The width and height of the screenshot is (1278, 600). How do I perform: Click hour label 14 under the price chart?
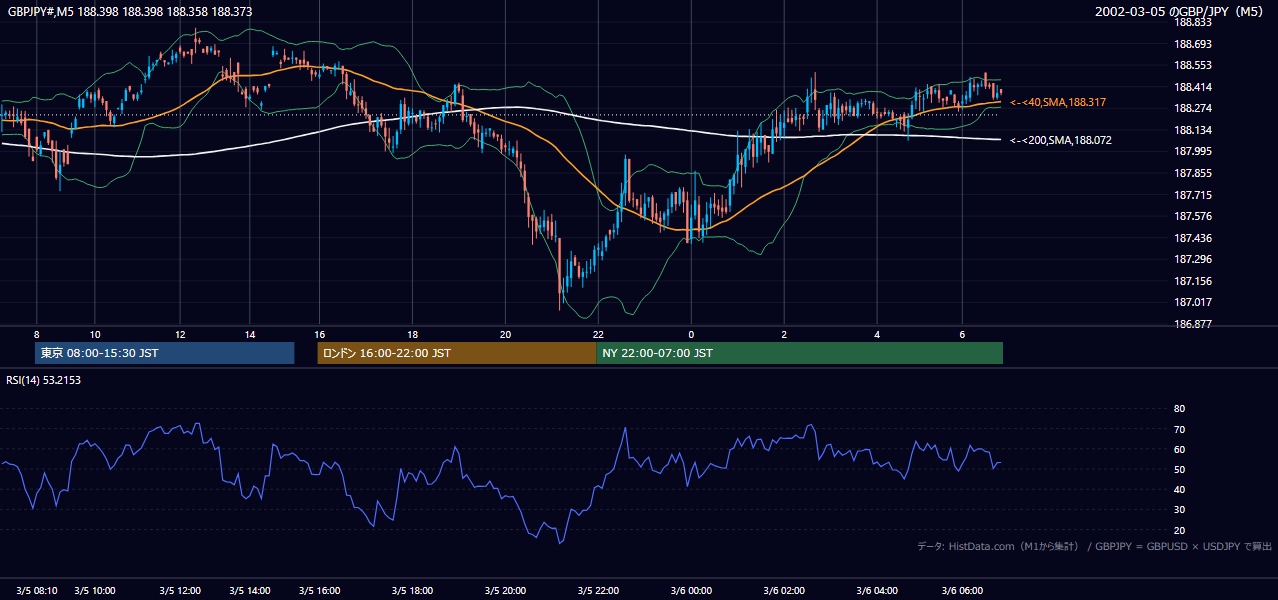(250, 334)
